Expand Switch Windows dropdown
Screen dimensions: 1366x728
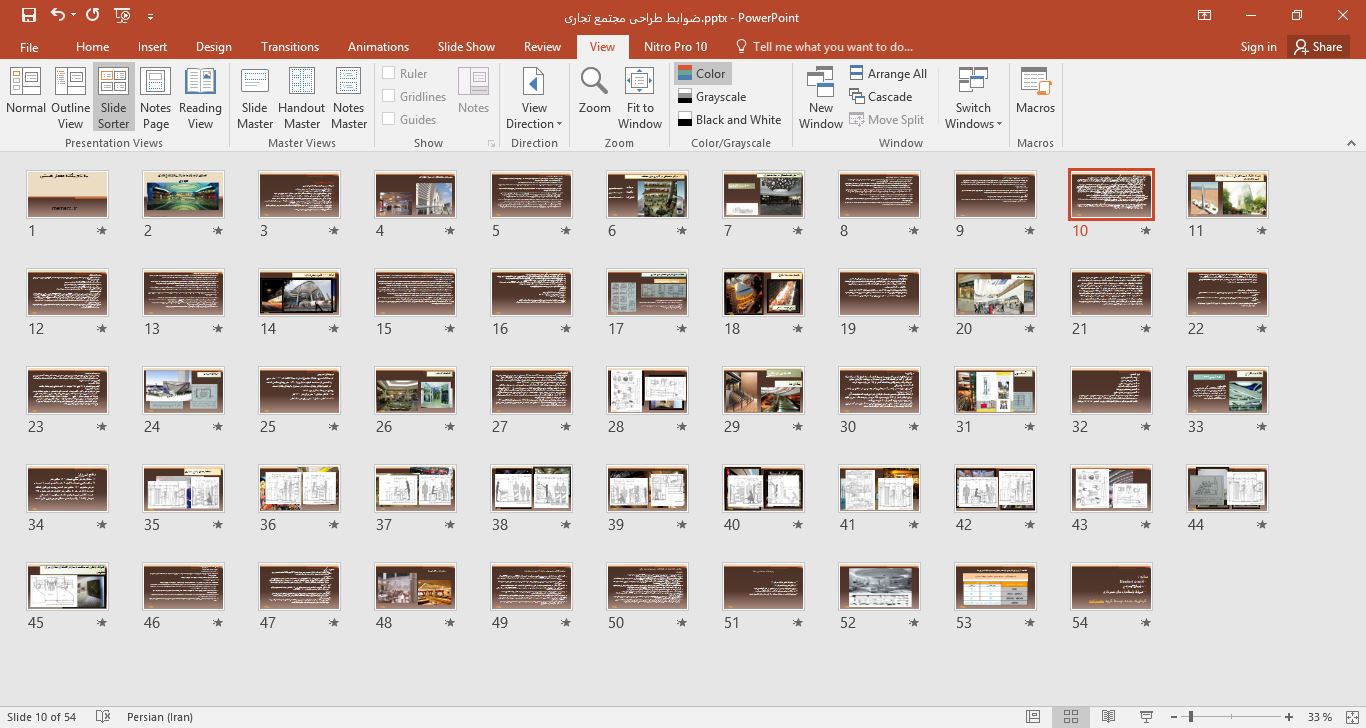(x=973, y=97)
